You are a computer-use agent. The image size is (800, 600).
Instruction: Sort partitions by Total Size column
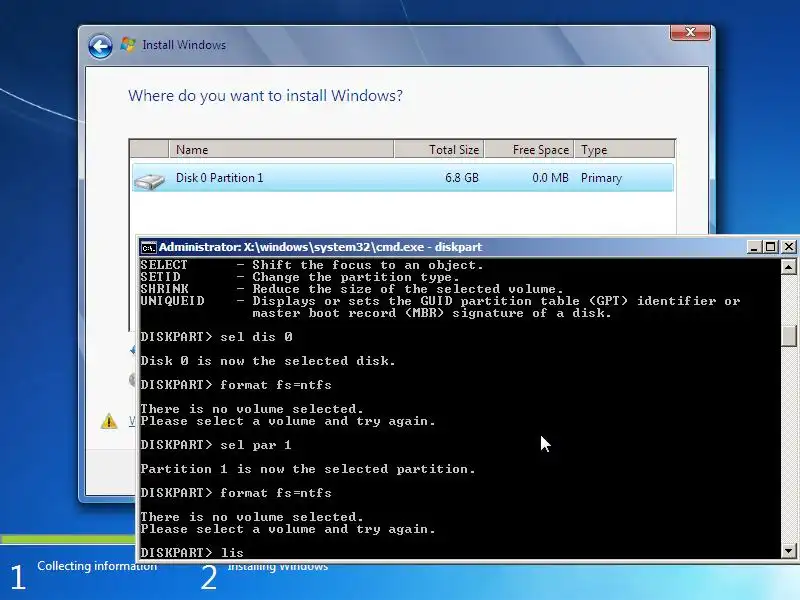click(439, 149)
